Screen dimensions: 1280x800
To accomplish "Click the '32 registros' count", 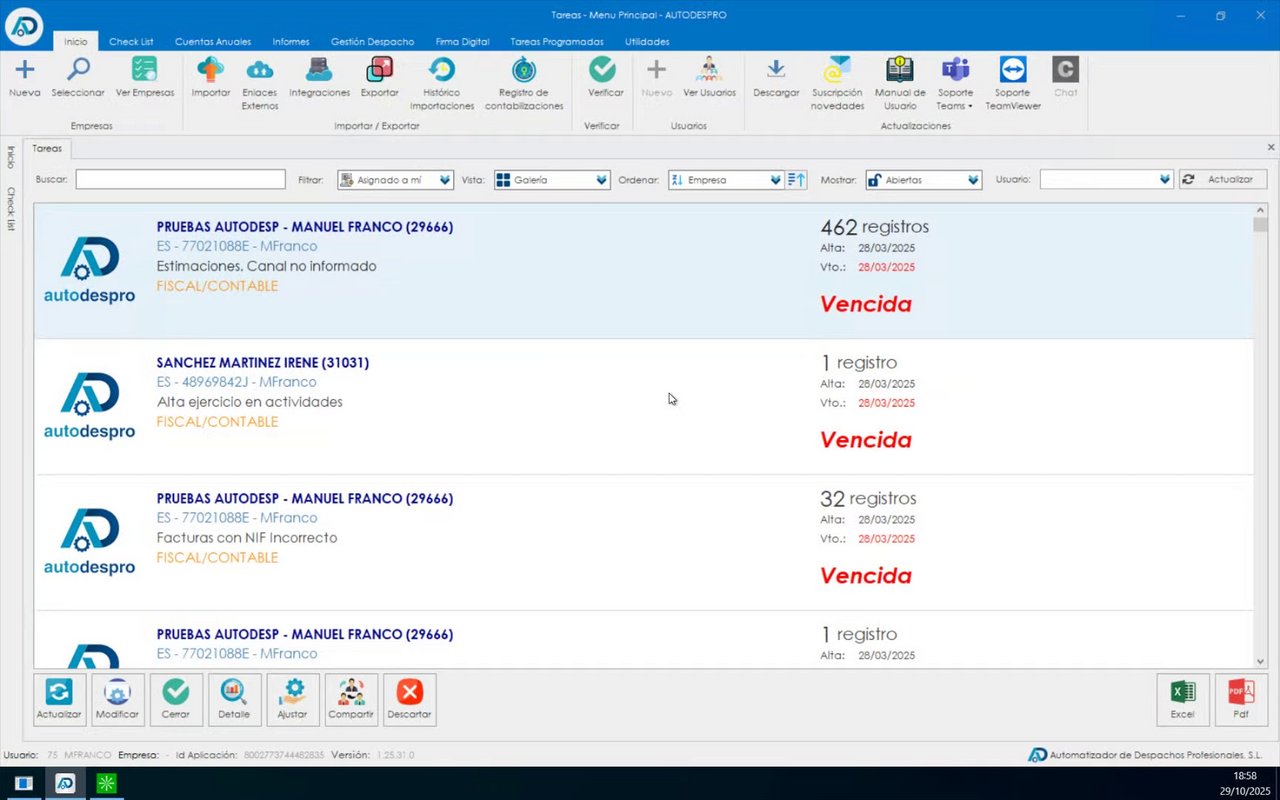I will pos(868,498).
